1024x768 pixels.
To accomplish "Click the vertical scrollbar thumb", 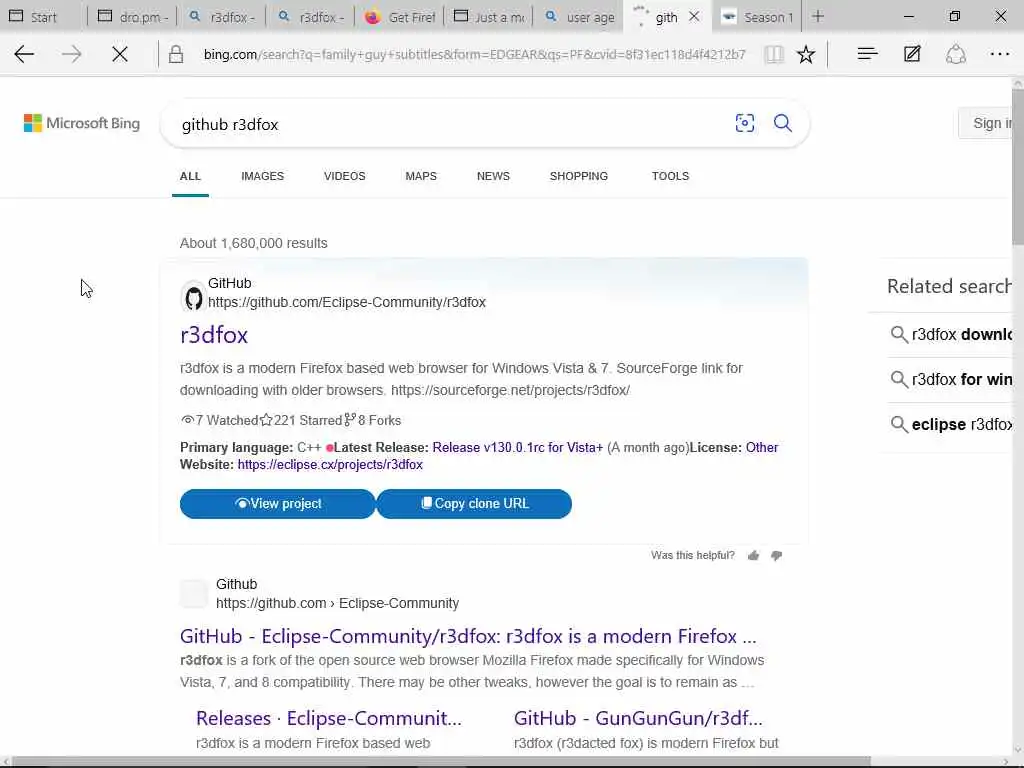I will [x=1017, y=167].
